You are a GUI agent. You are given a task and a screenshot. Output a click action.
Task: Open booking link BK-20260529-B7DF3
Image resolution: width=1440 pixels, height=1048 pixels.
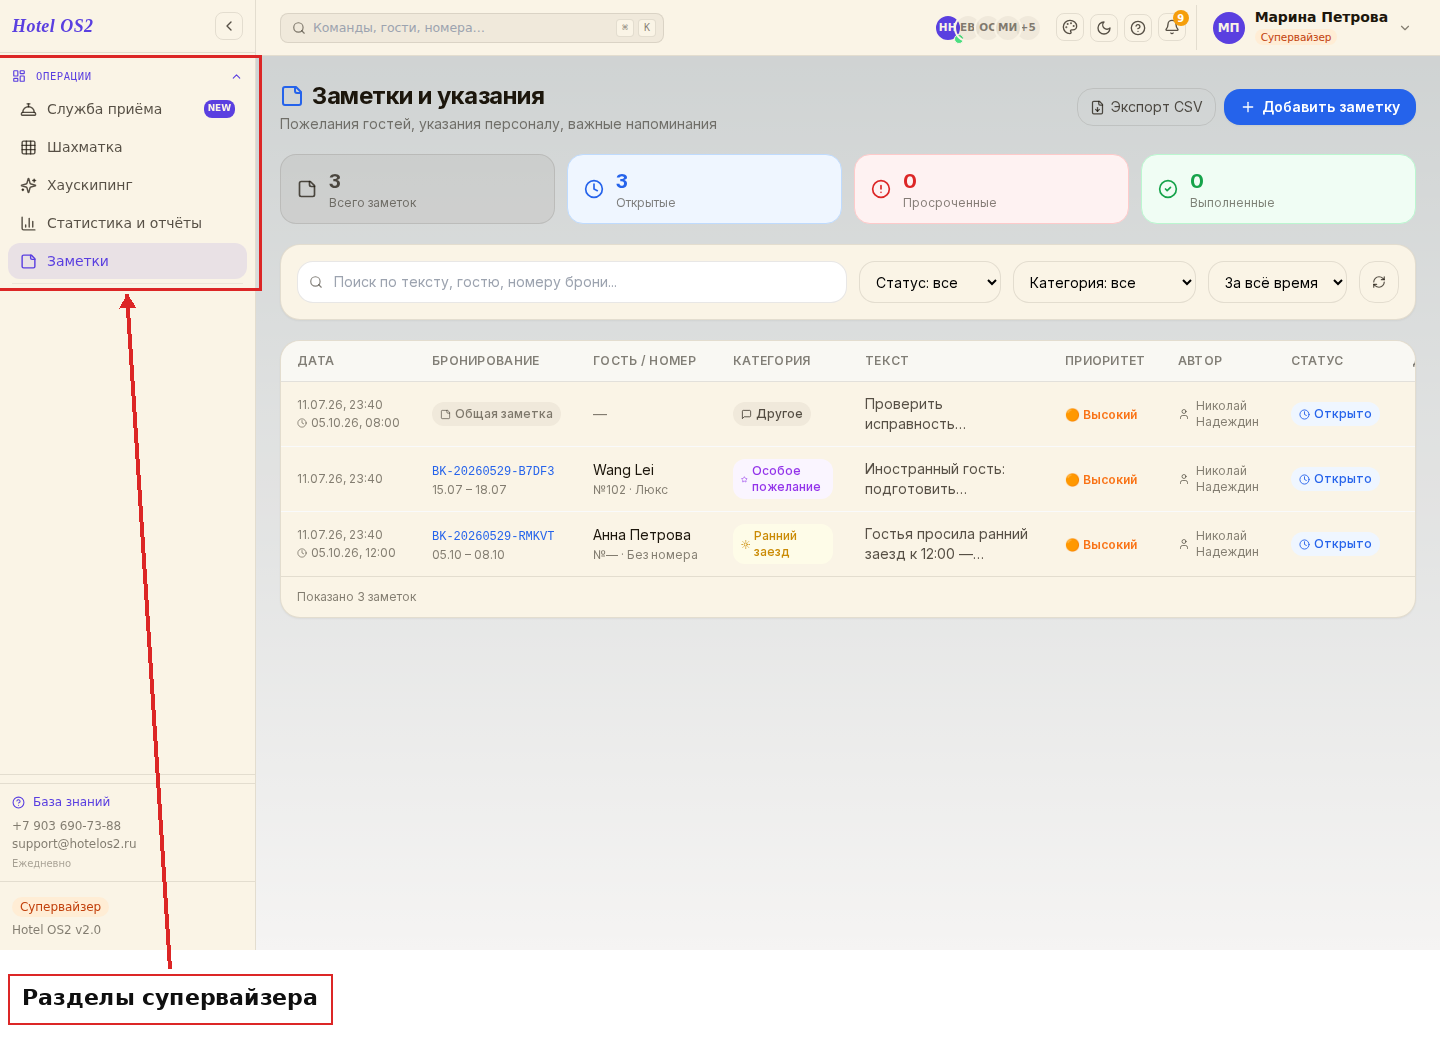(x=493, y=471)
